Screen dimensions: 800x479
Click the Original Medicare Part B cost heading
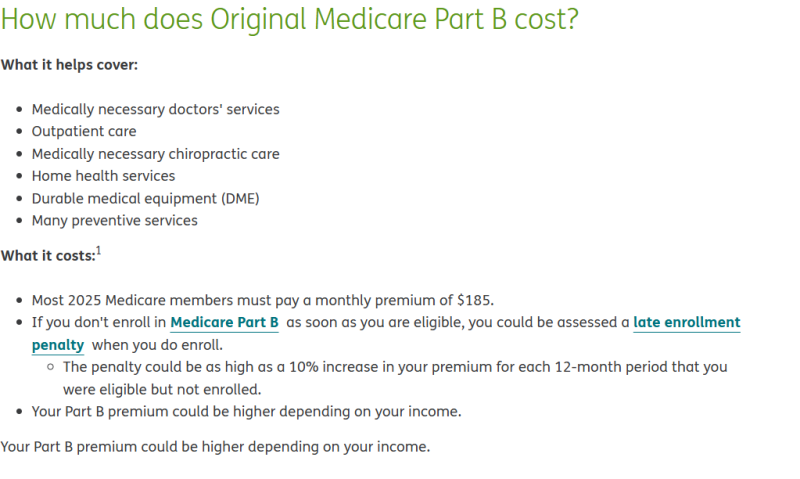point(290,20)
